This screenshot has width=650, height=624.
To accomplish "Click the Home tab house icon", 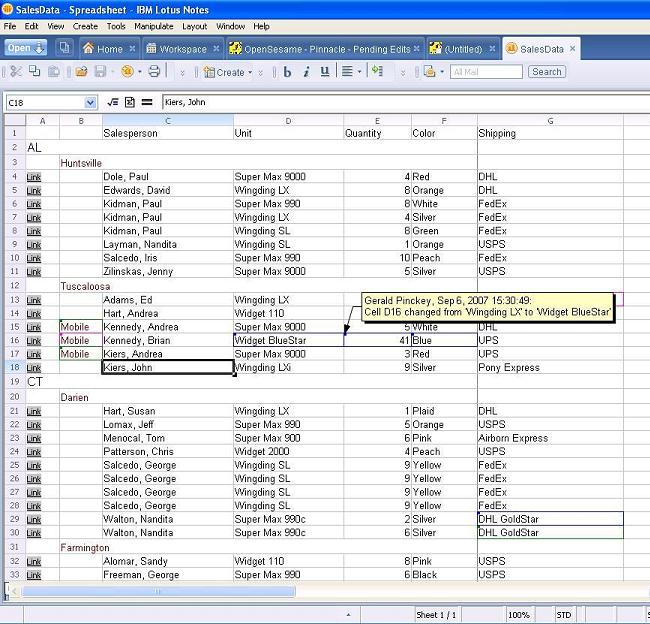I will tap(89, 48).
